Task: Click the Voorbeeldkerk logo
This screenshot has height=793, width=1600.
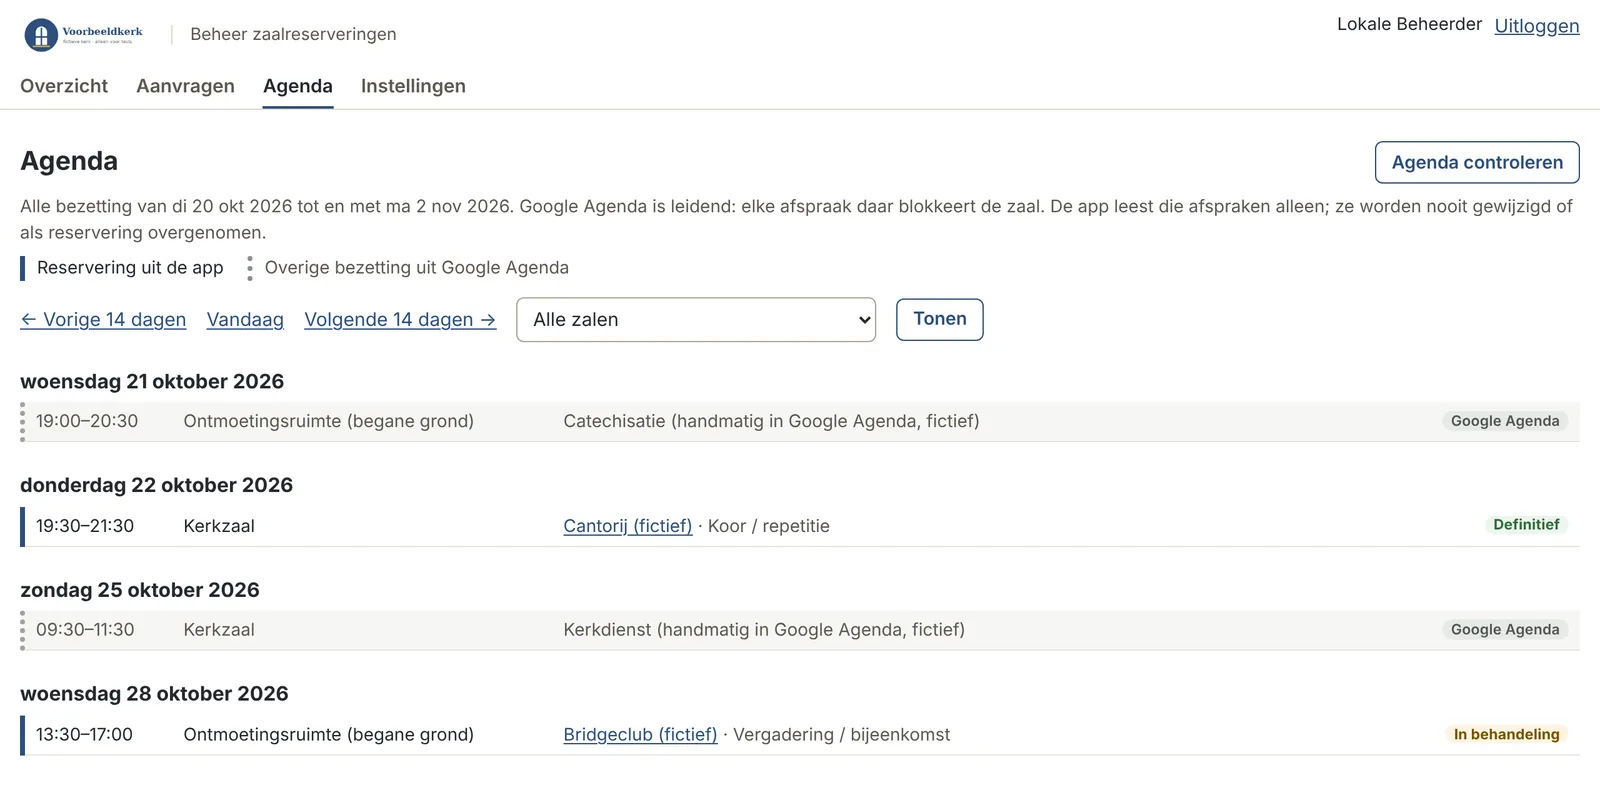Action: tap(84, 35)
